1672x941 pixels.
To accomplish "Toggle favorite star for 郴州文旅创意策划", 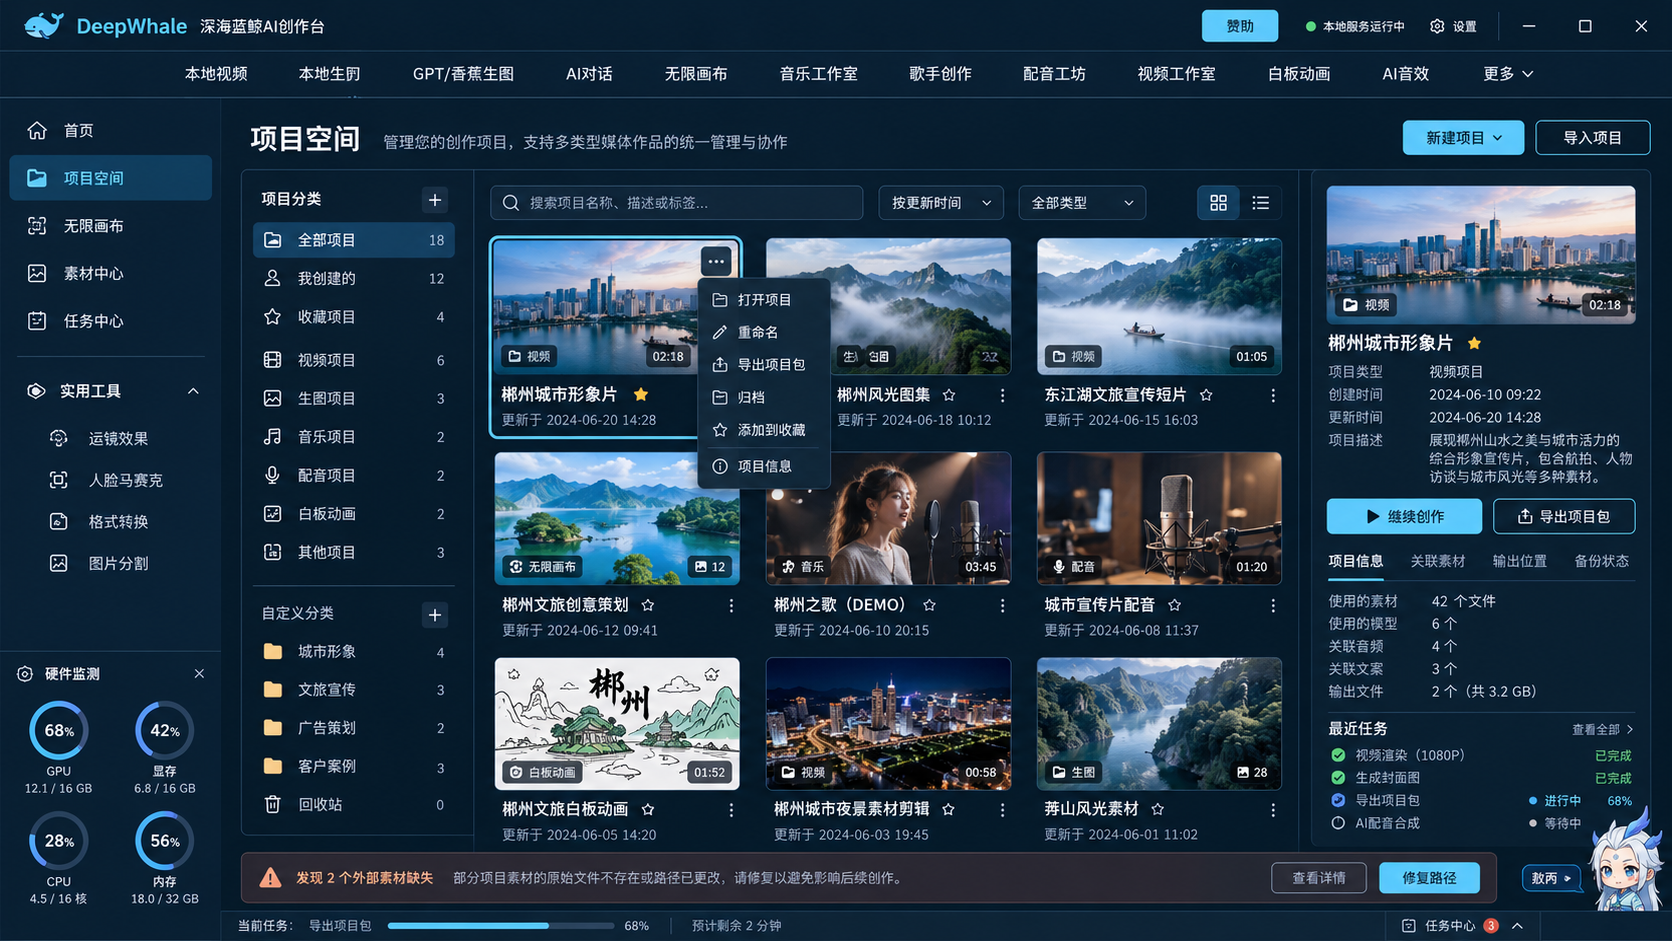I will pyautogui.click(x=648, y=605).
